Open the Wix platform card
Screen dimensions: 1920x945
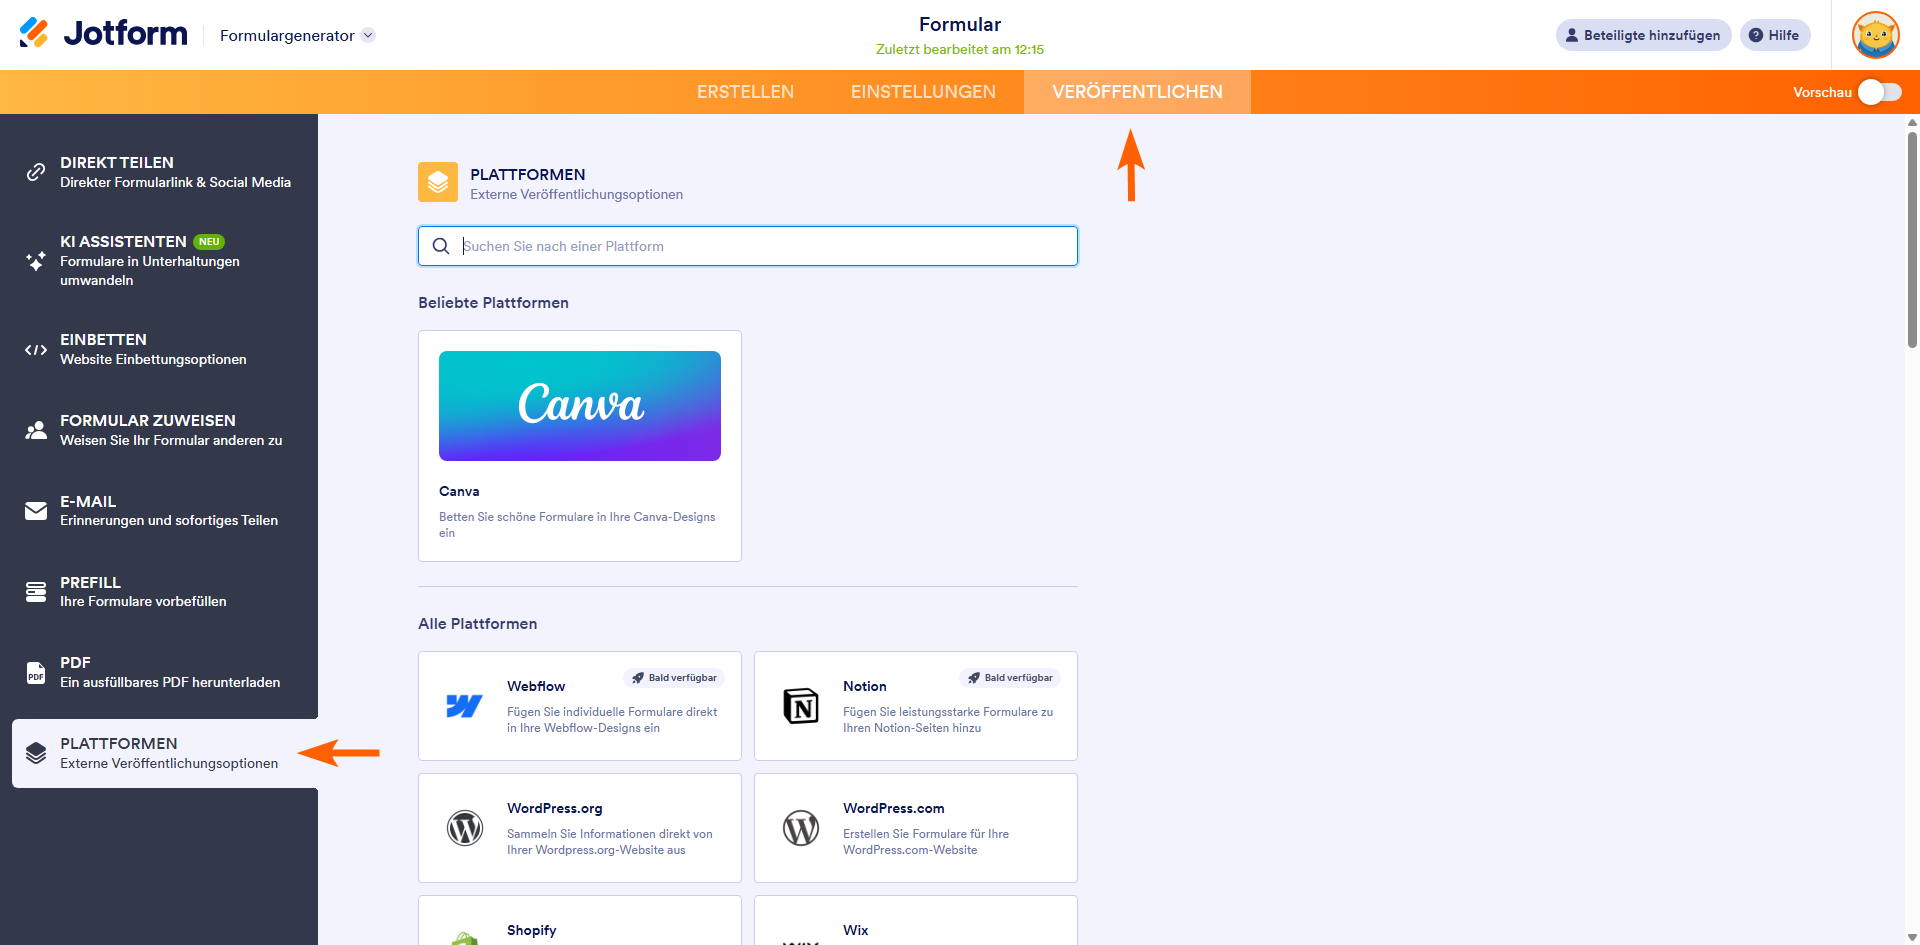[916, 920]
